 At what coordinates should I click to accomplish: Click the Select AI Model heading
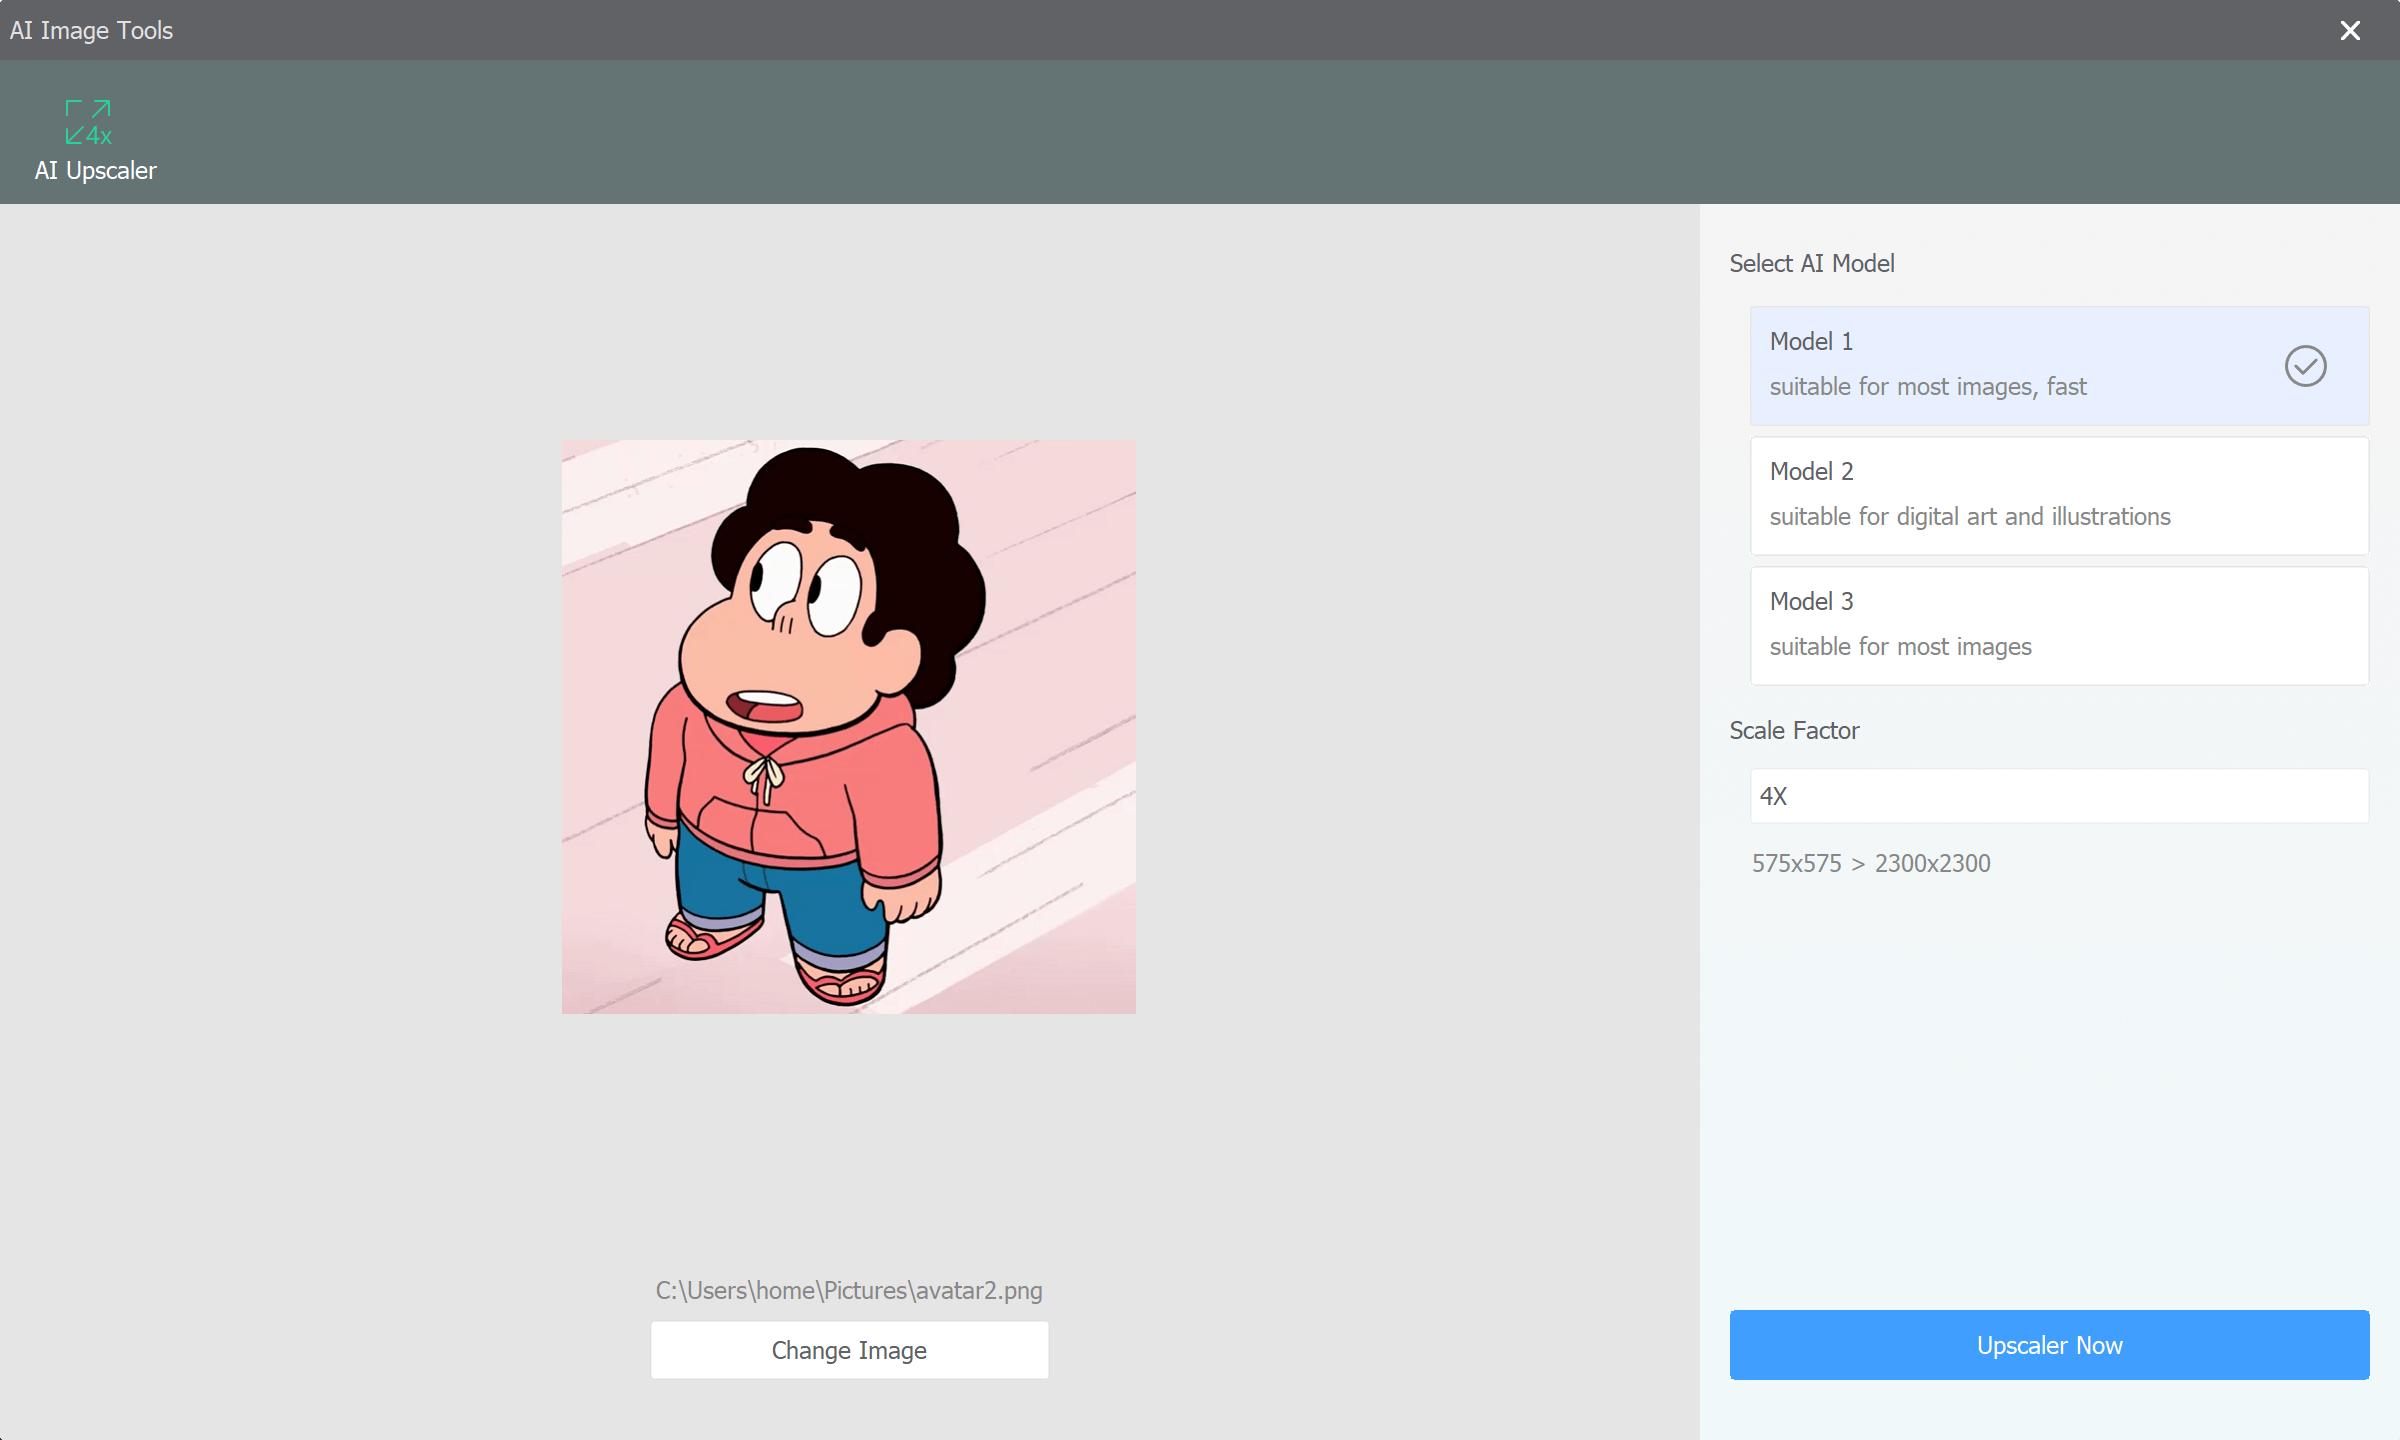tap(1812, 263)
